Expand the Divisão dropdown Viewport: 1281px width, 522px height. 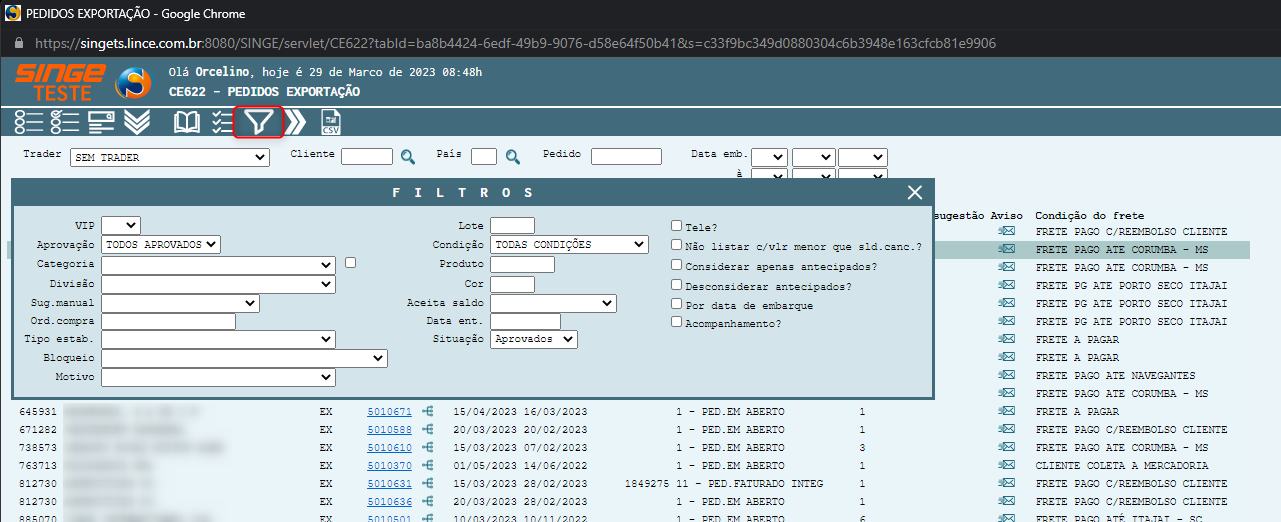click(x=218, y=284)
